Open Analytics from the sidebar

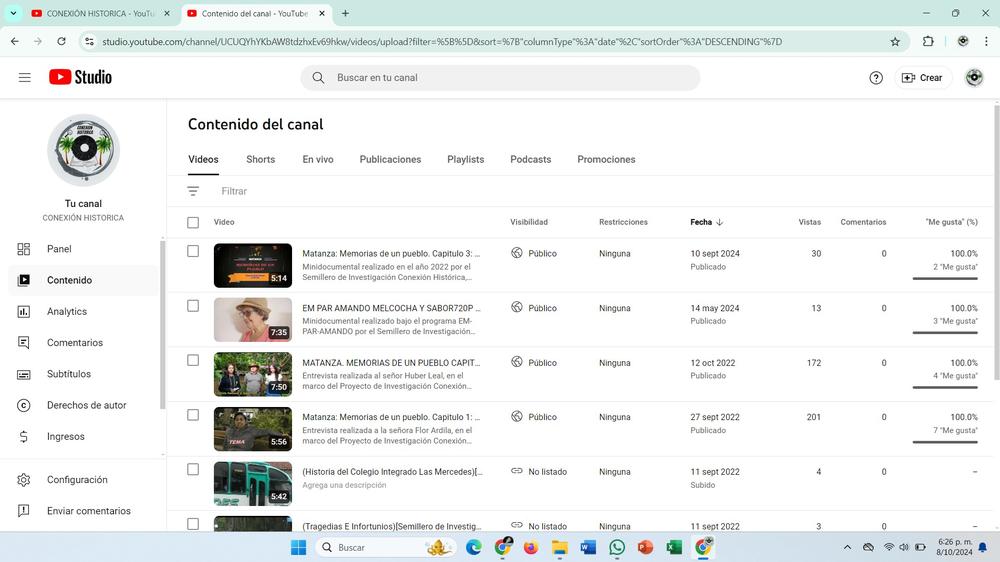(x=67, y=312)
